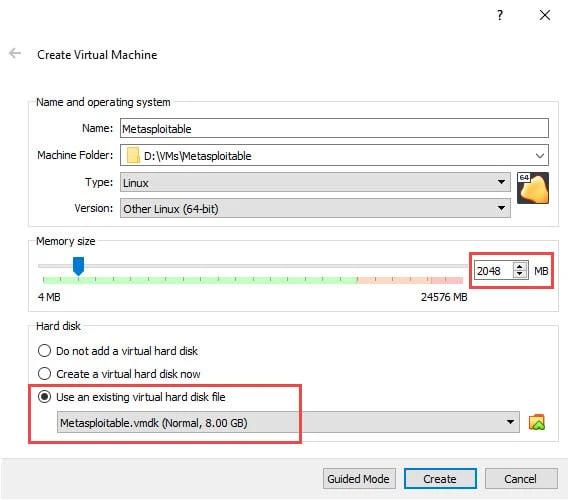This screenshot has height=500, width=569.
Task: Switch to Guided Mode
Action: click(x=359, y=479)
